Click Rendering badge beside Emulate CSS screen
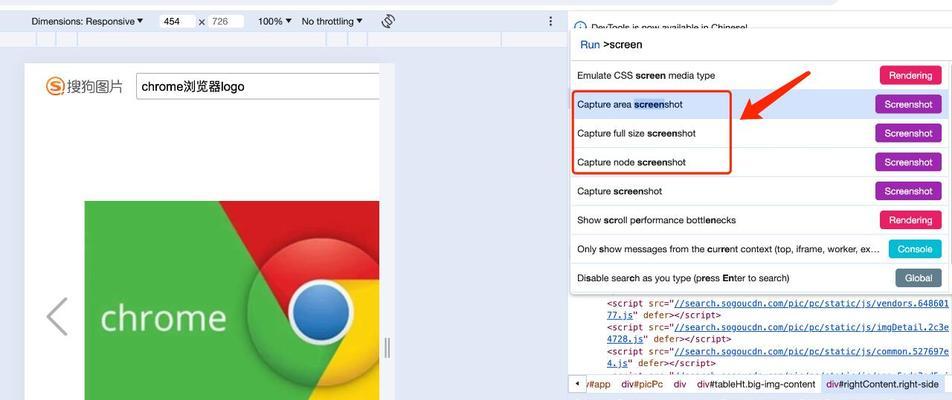The width and height of the screenshot is (952, 400). click(x=910, y=75)
